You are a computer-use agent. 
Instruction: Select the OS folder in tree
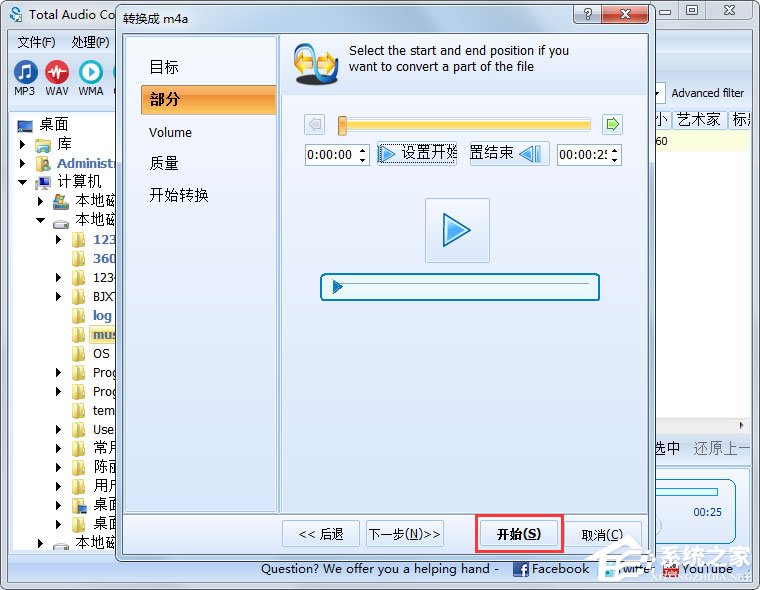coord(101,353)
